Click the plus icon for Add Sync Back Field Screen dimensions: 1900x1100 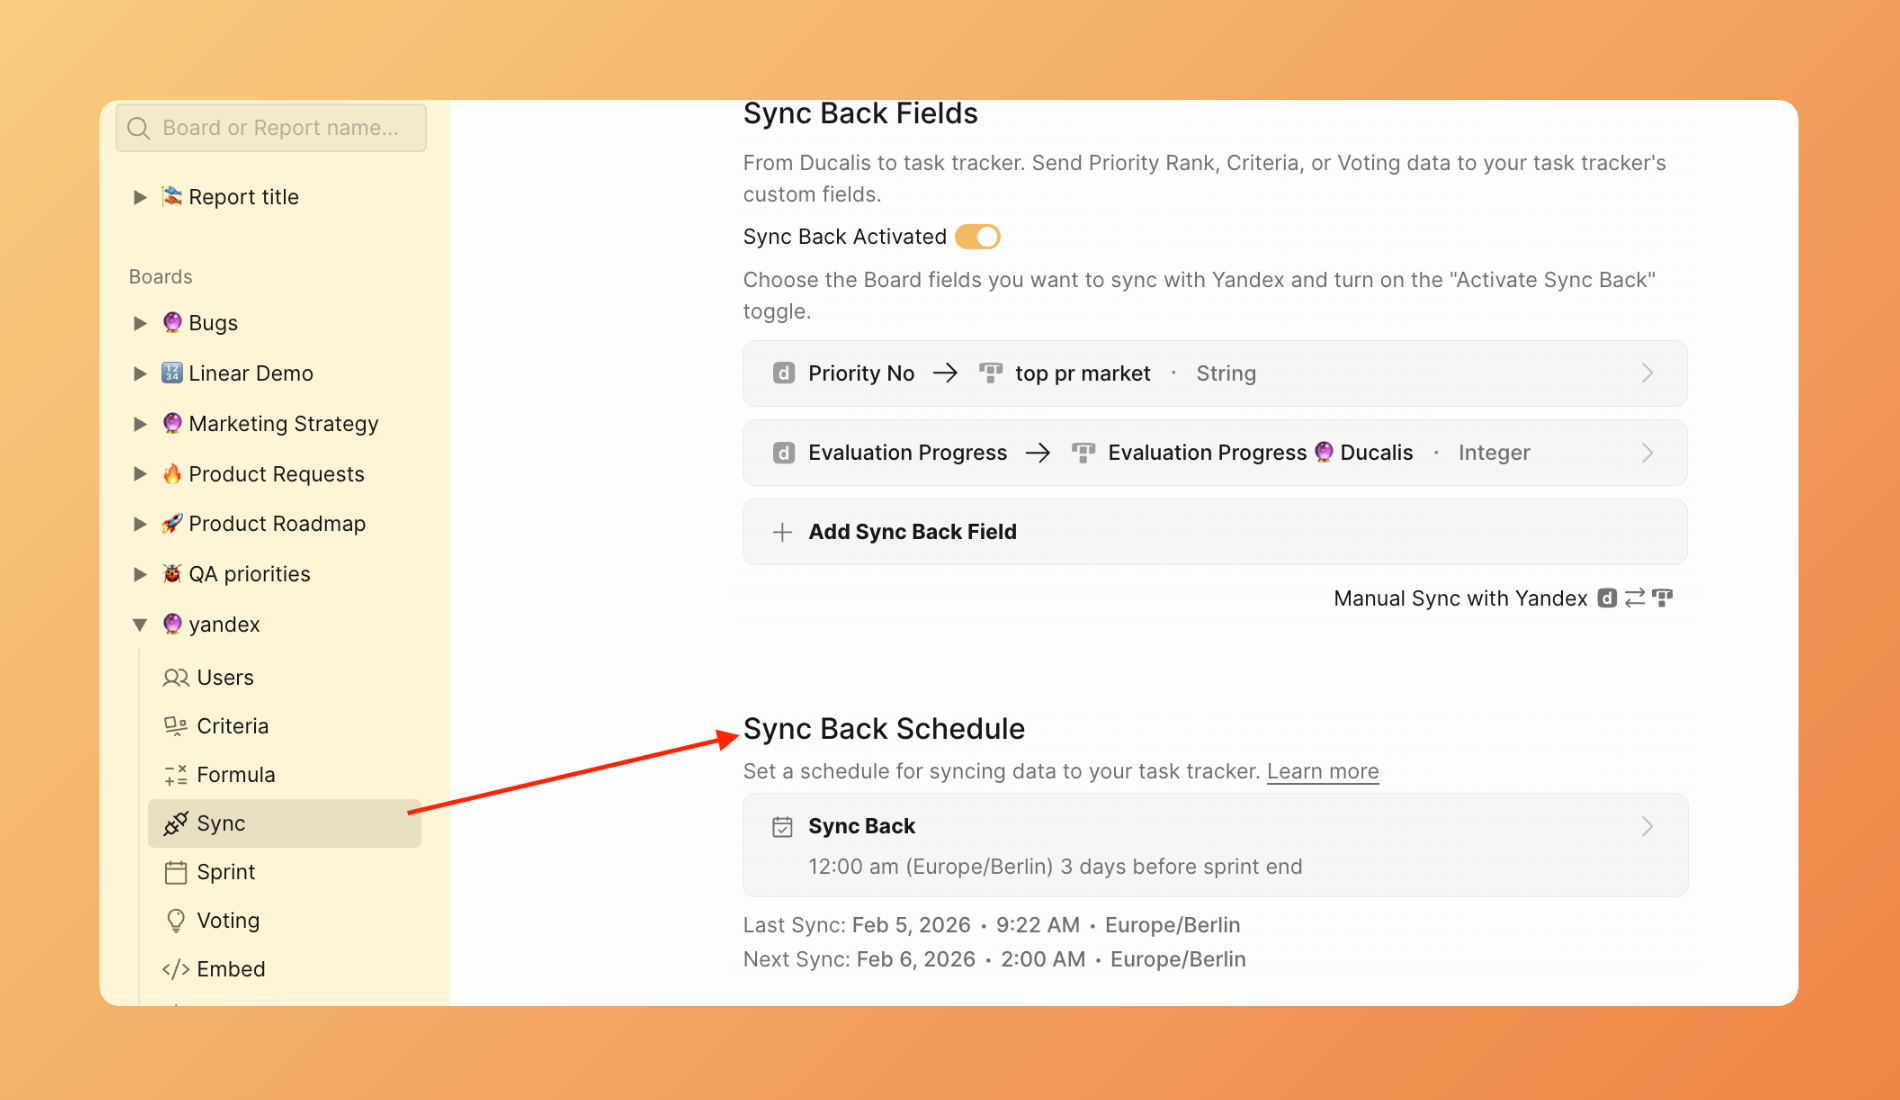782,532
